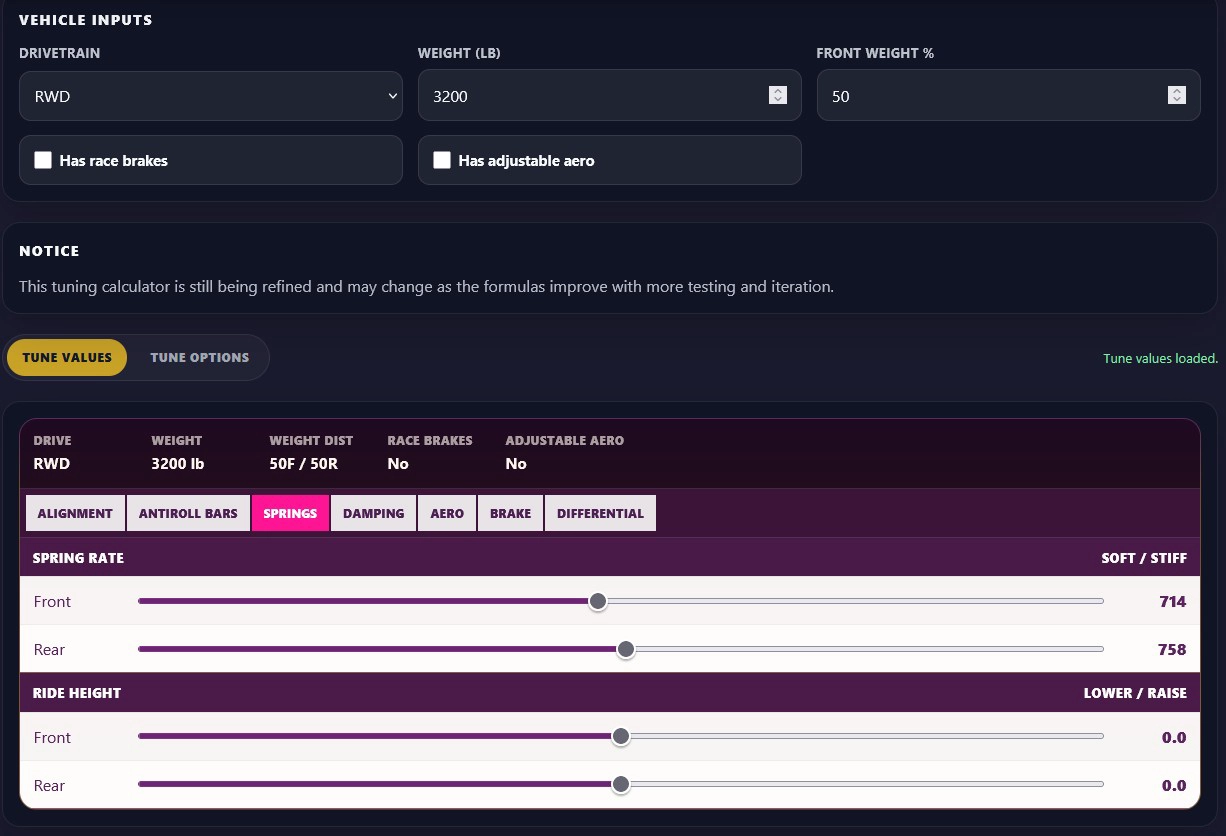Image resolution: width=1226 pixels, height=836 pixels.
Task: Click the Front spring rate slider handle
Action: coord(598,601)
